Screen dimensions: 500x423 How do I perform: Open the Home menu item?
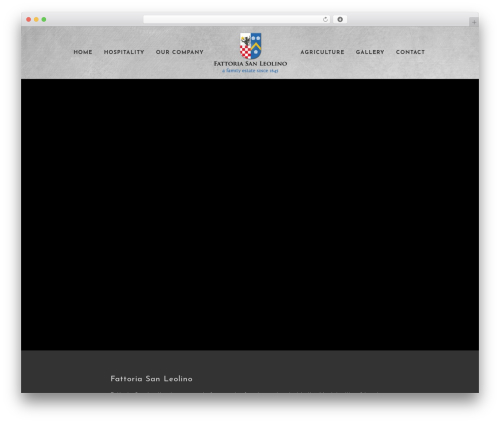tap(83, 52)
